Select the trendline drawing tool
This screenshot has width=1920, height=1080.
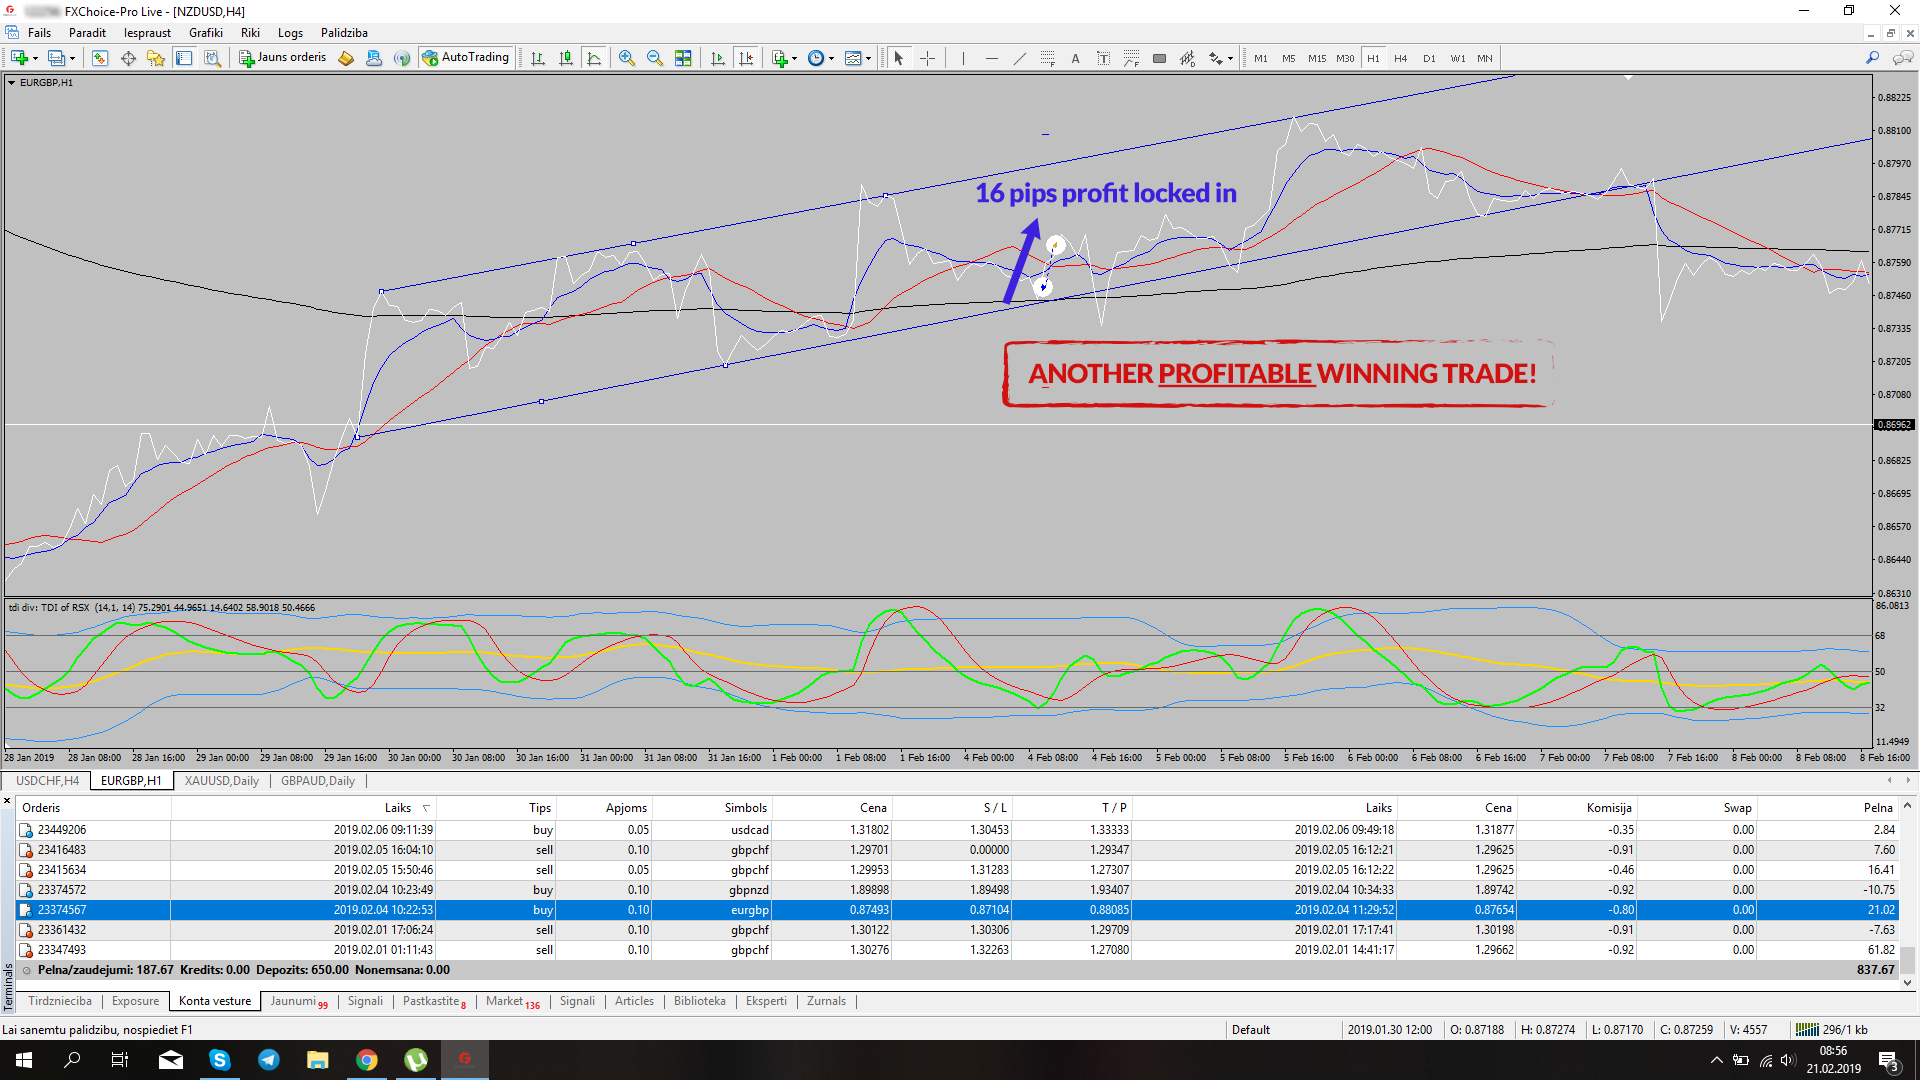coord(1019,58)
